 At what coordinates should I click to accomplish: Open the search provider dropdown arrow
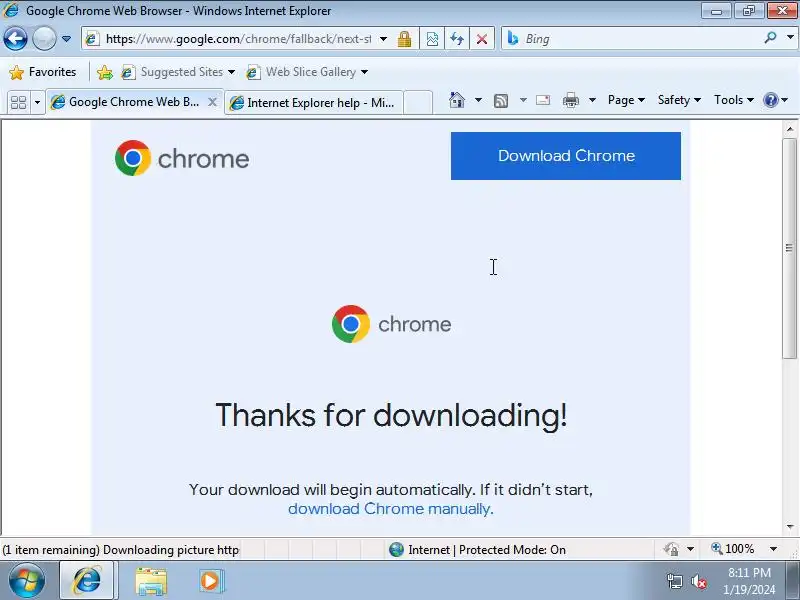tap(790, 38)
